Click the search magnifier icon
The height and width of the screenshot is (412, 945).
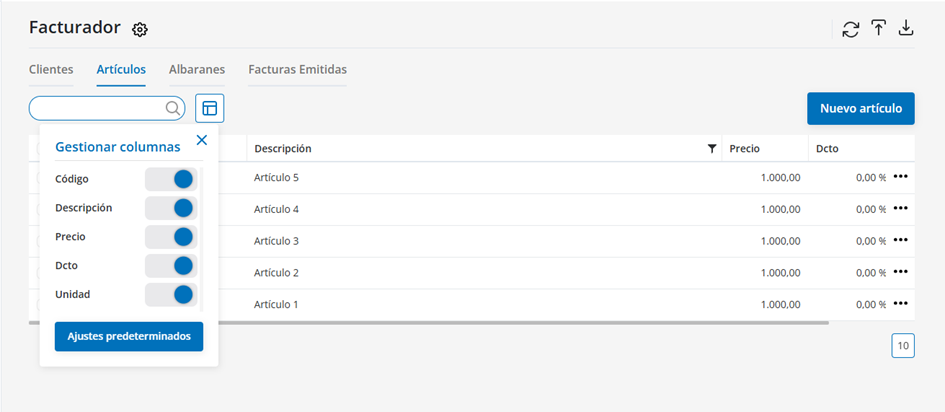(x=172, y=108)
